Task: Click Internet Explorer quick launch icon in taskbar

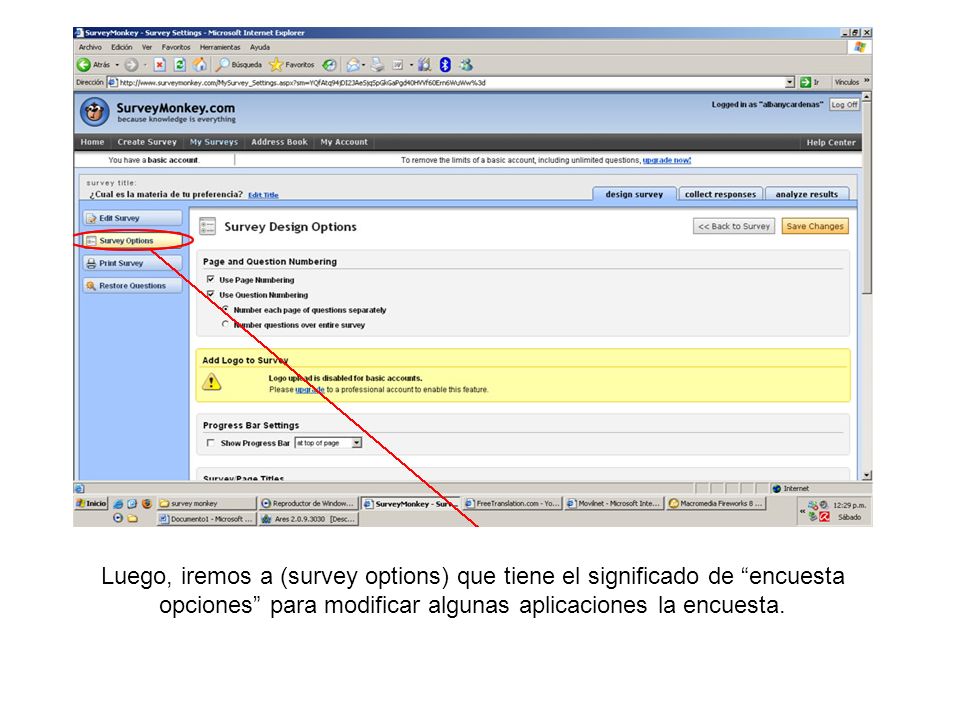Action: pyautogui.click(x=118, y=503)
